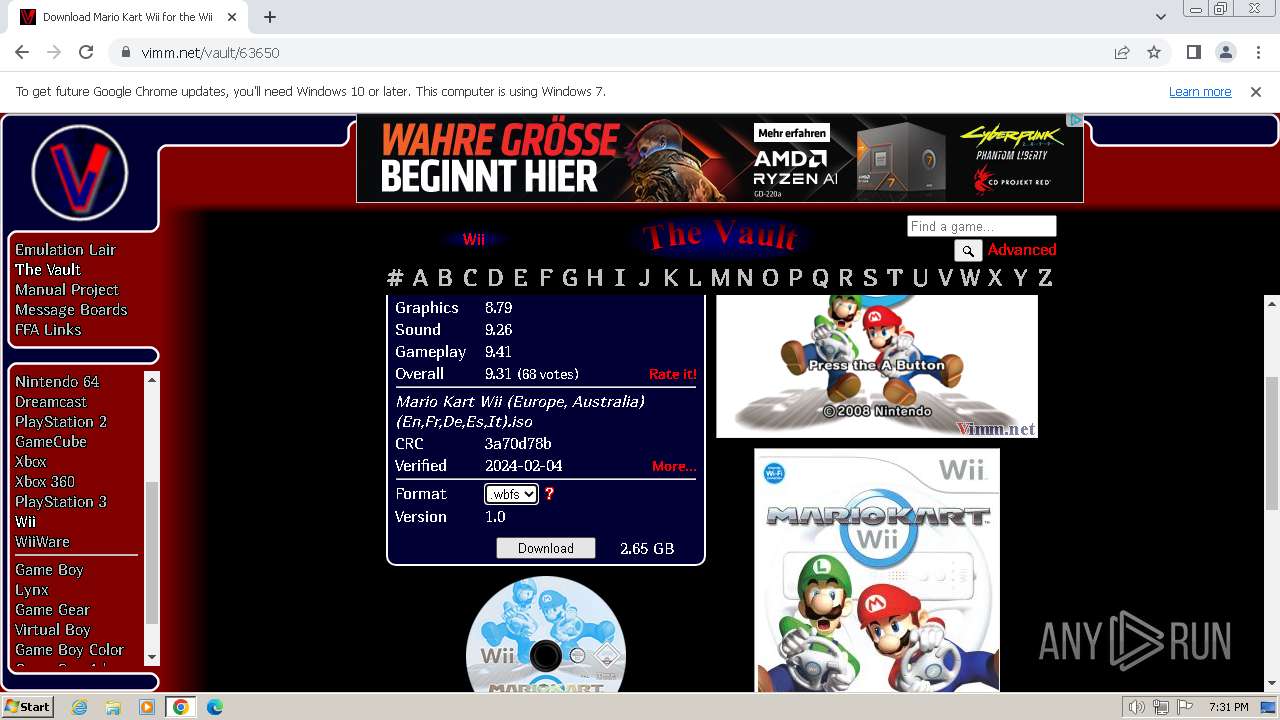The height and width of the screenshot is (720, 1280).
Task: Open File Explorer from the taskbar
Action: click(x=113, y=707)
